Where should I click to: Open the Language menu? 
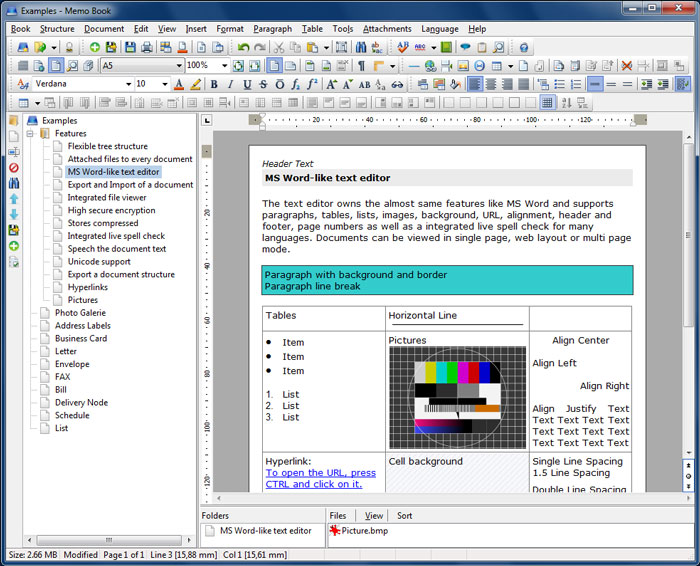(440, 29)
